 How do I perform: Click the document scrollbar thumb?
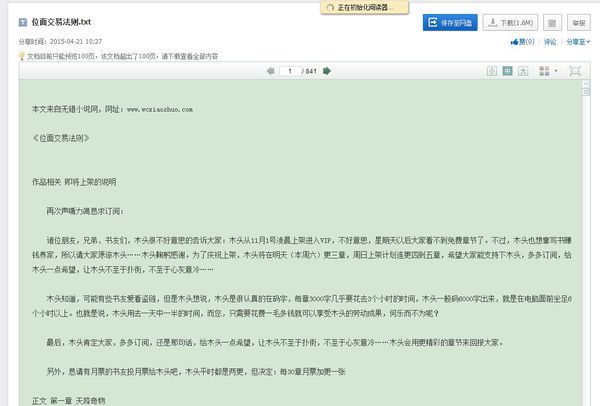(x=586, y=92)
